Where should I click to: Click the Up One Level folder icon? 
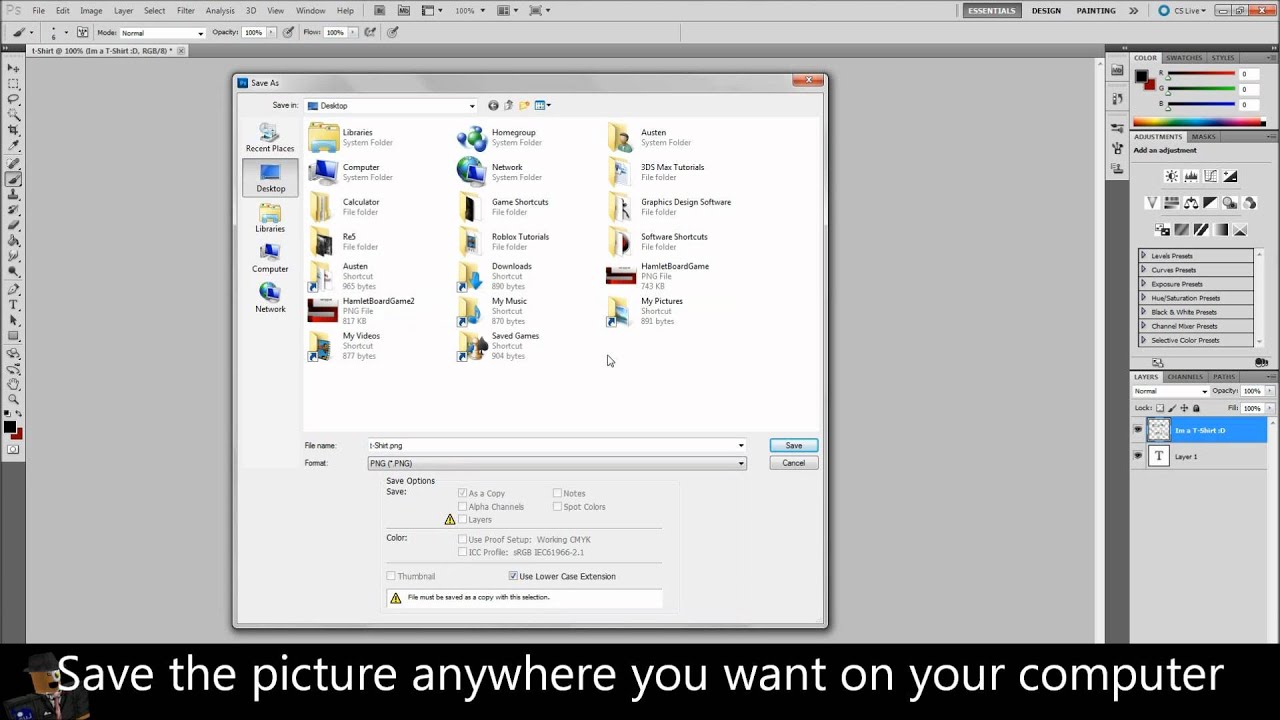(509, 105)
